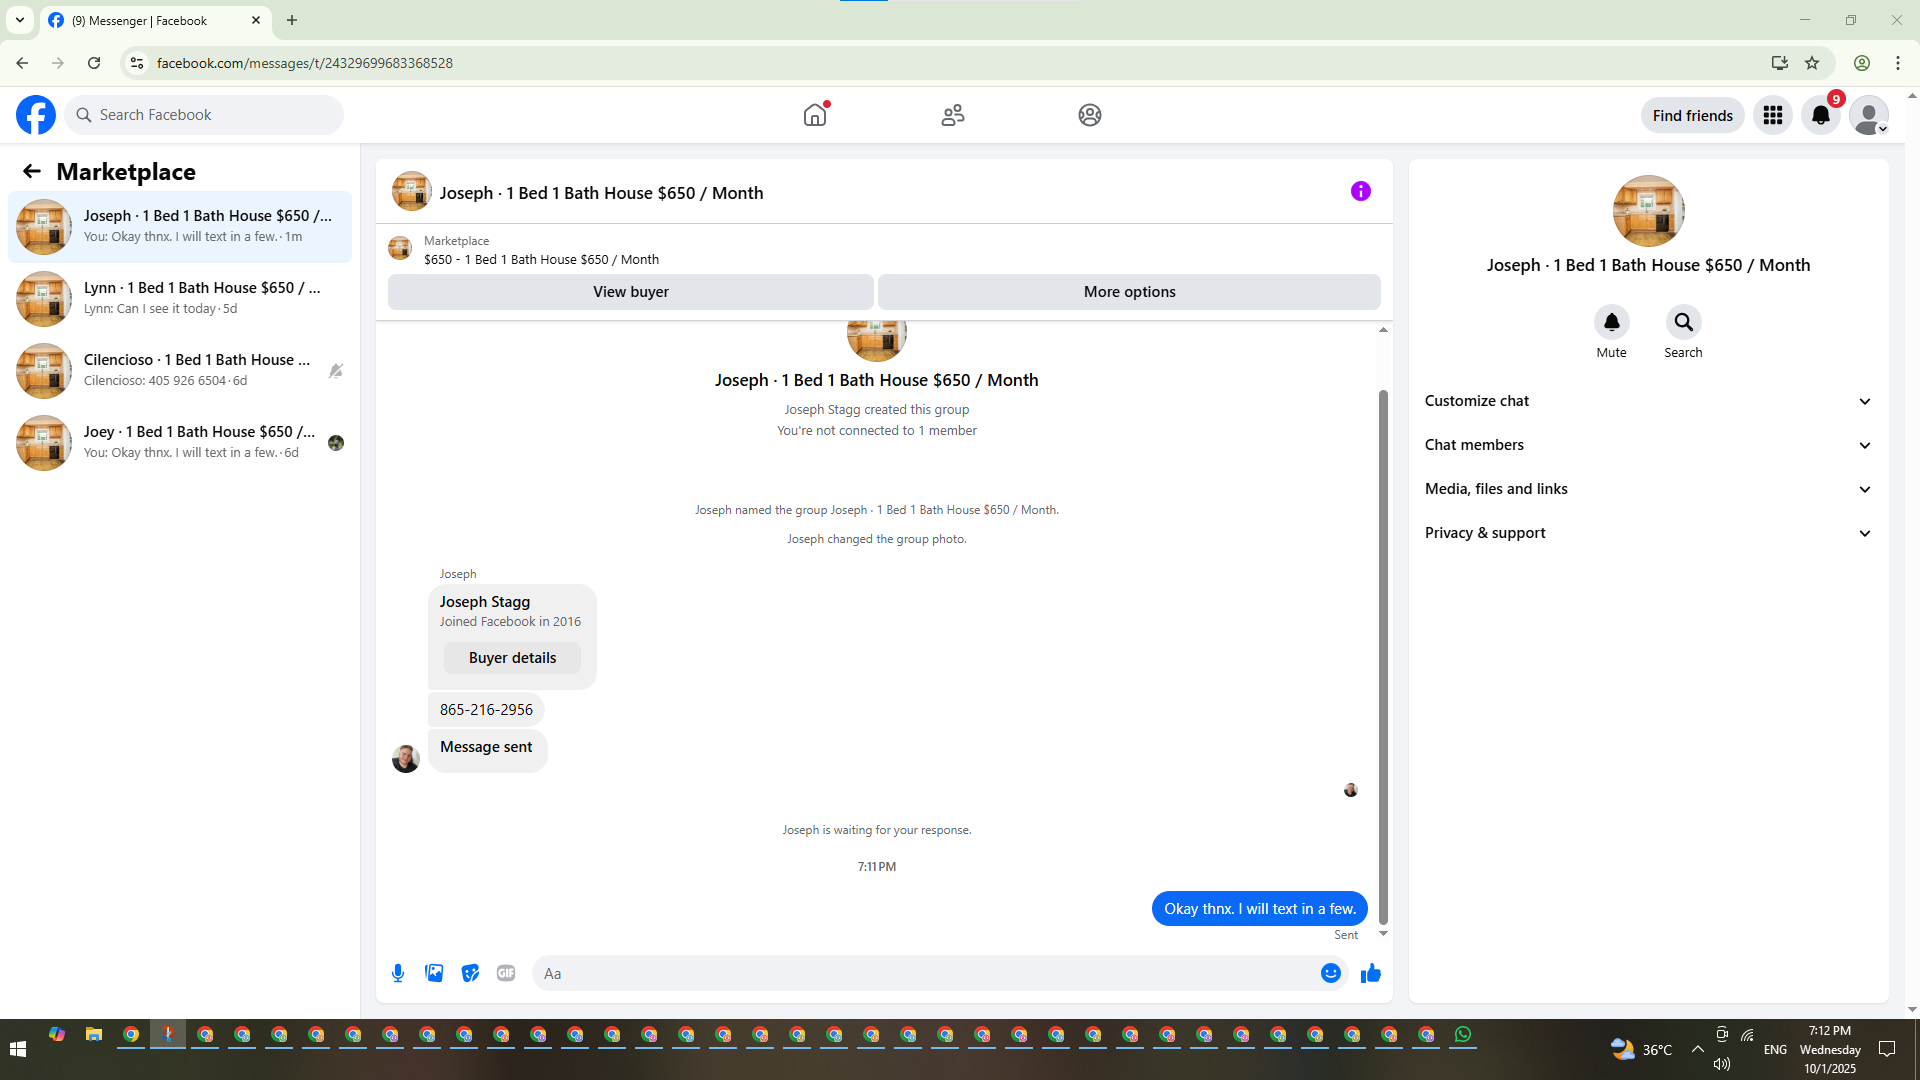Open the emoji picker in message box
1920x1080 pixels.
[1330, 973]
